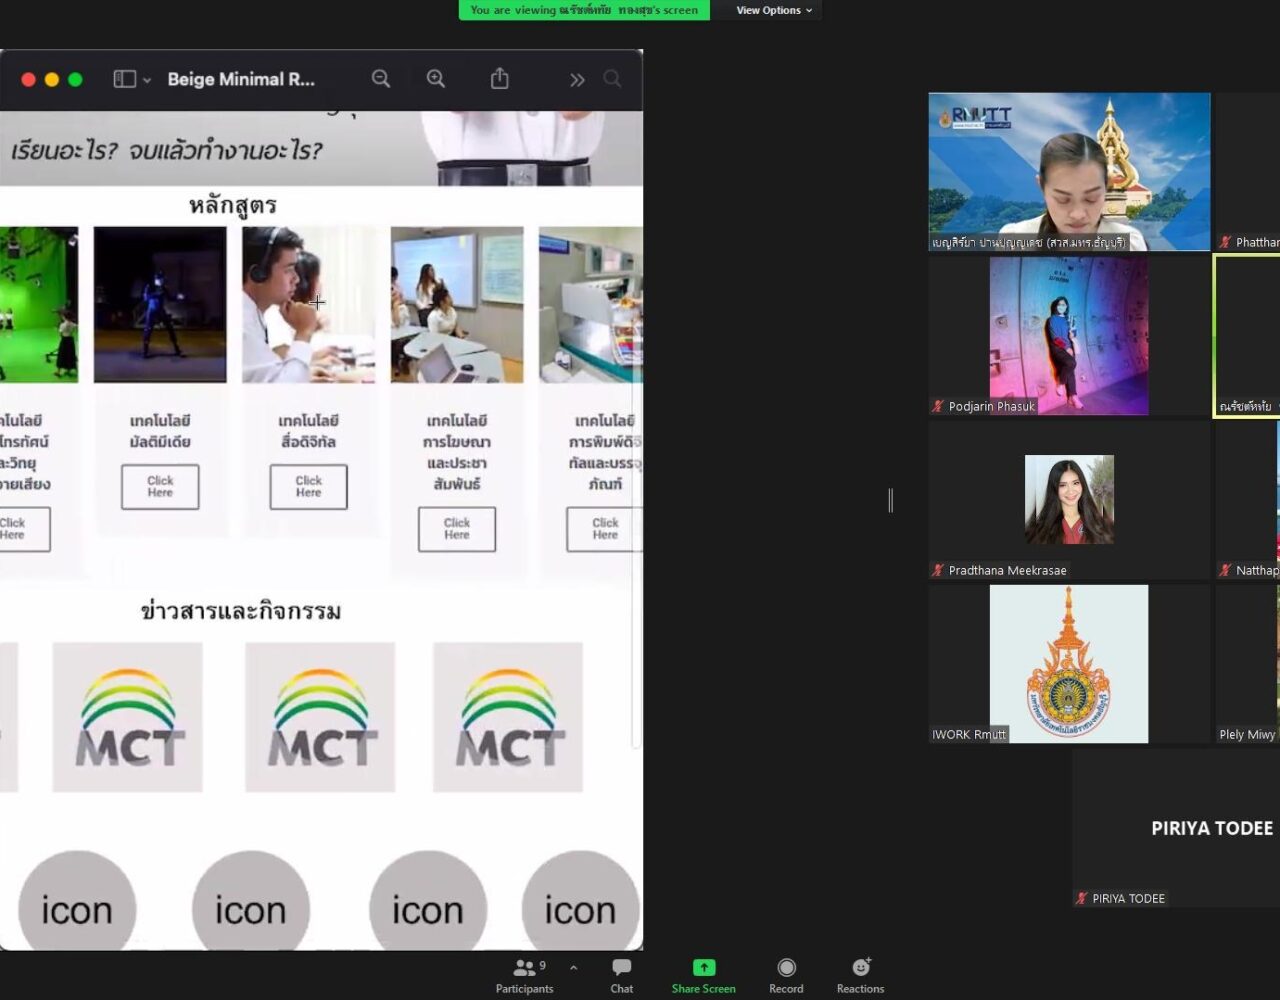Click Here under เทคโนโลยีสื่อดิจิทัล
The height and width of the screenshot is (1000, 1280).
(x=308, y=487)
